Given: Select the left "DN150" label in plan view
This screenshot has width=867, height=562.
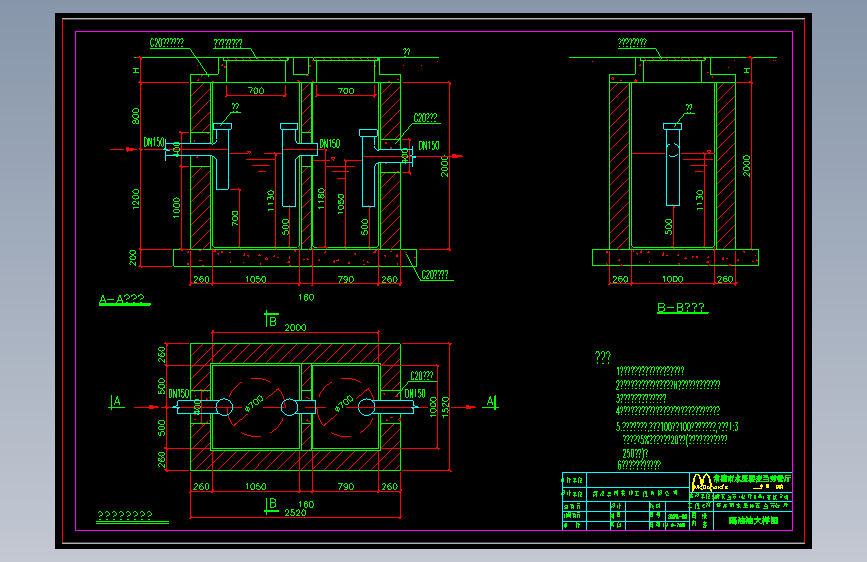Looking at the screenshot, I should pos(179,394).
